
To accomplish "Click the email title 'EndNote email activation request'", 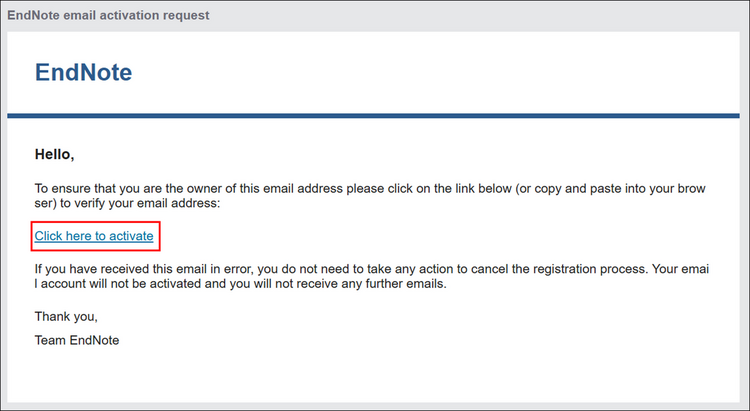I will 108,14.
